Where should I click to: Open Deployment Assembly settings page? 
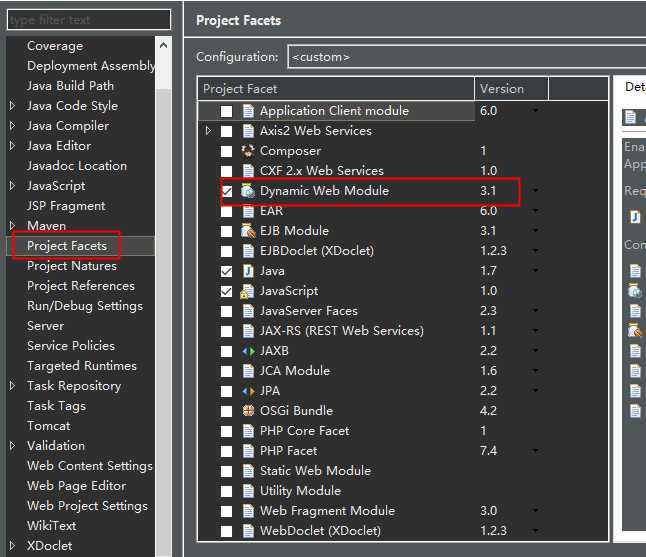pyautogui.click(x=91, y=66)
